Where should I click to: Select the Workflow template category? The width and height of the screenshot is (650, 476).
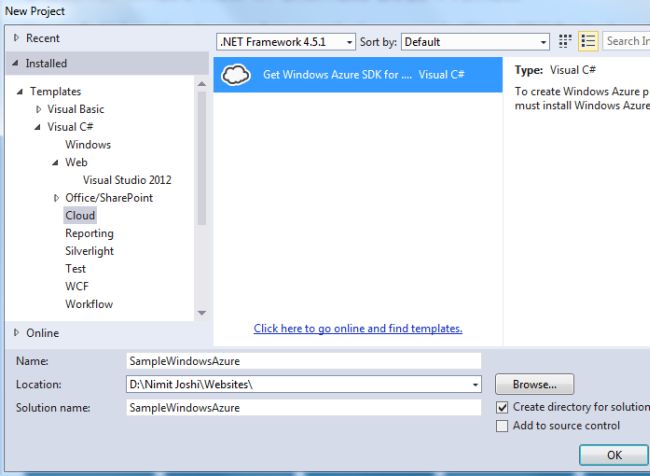pyautogui.click(x=89, y=304)
